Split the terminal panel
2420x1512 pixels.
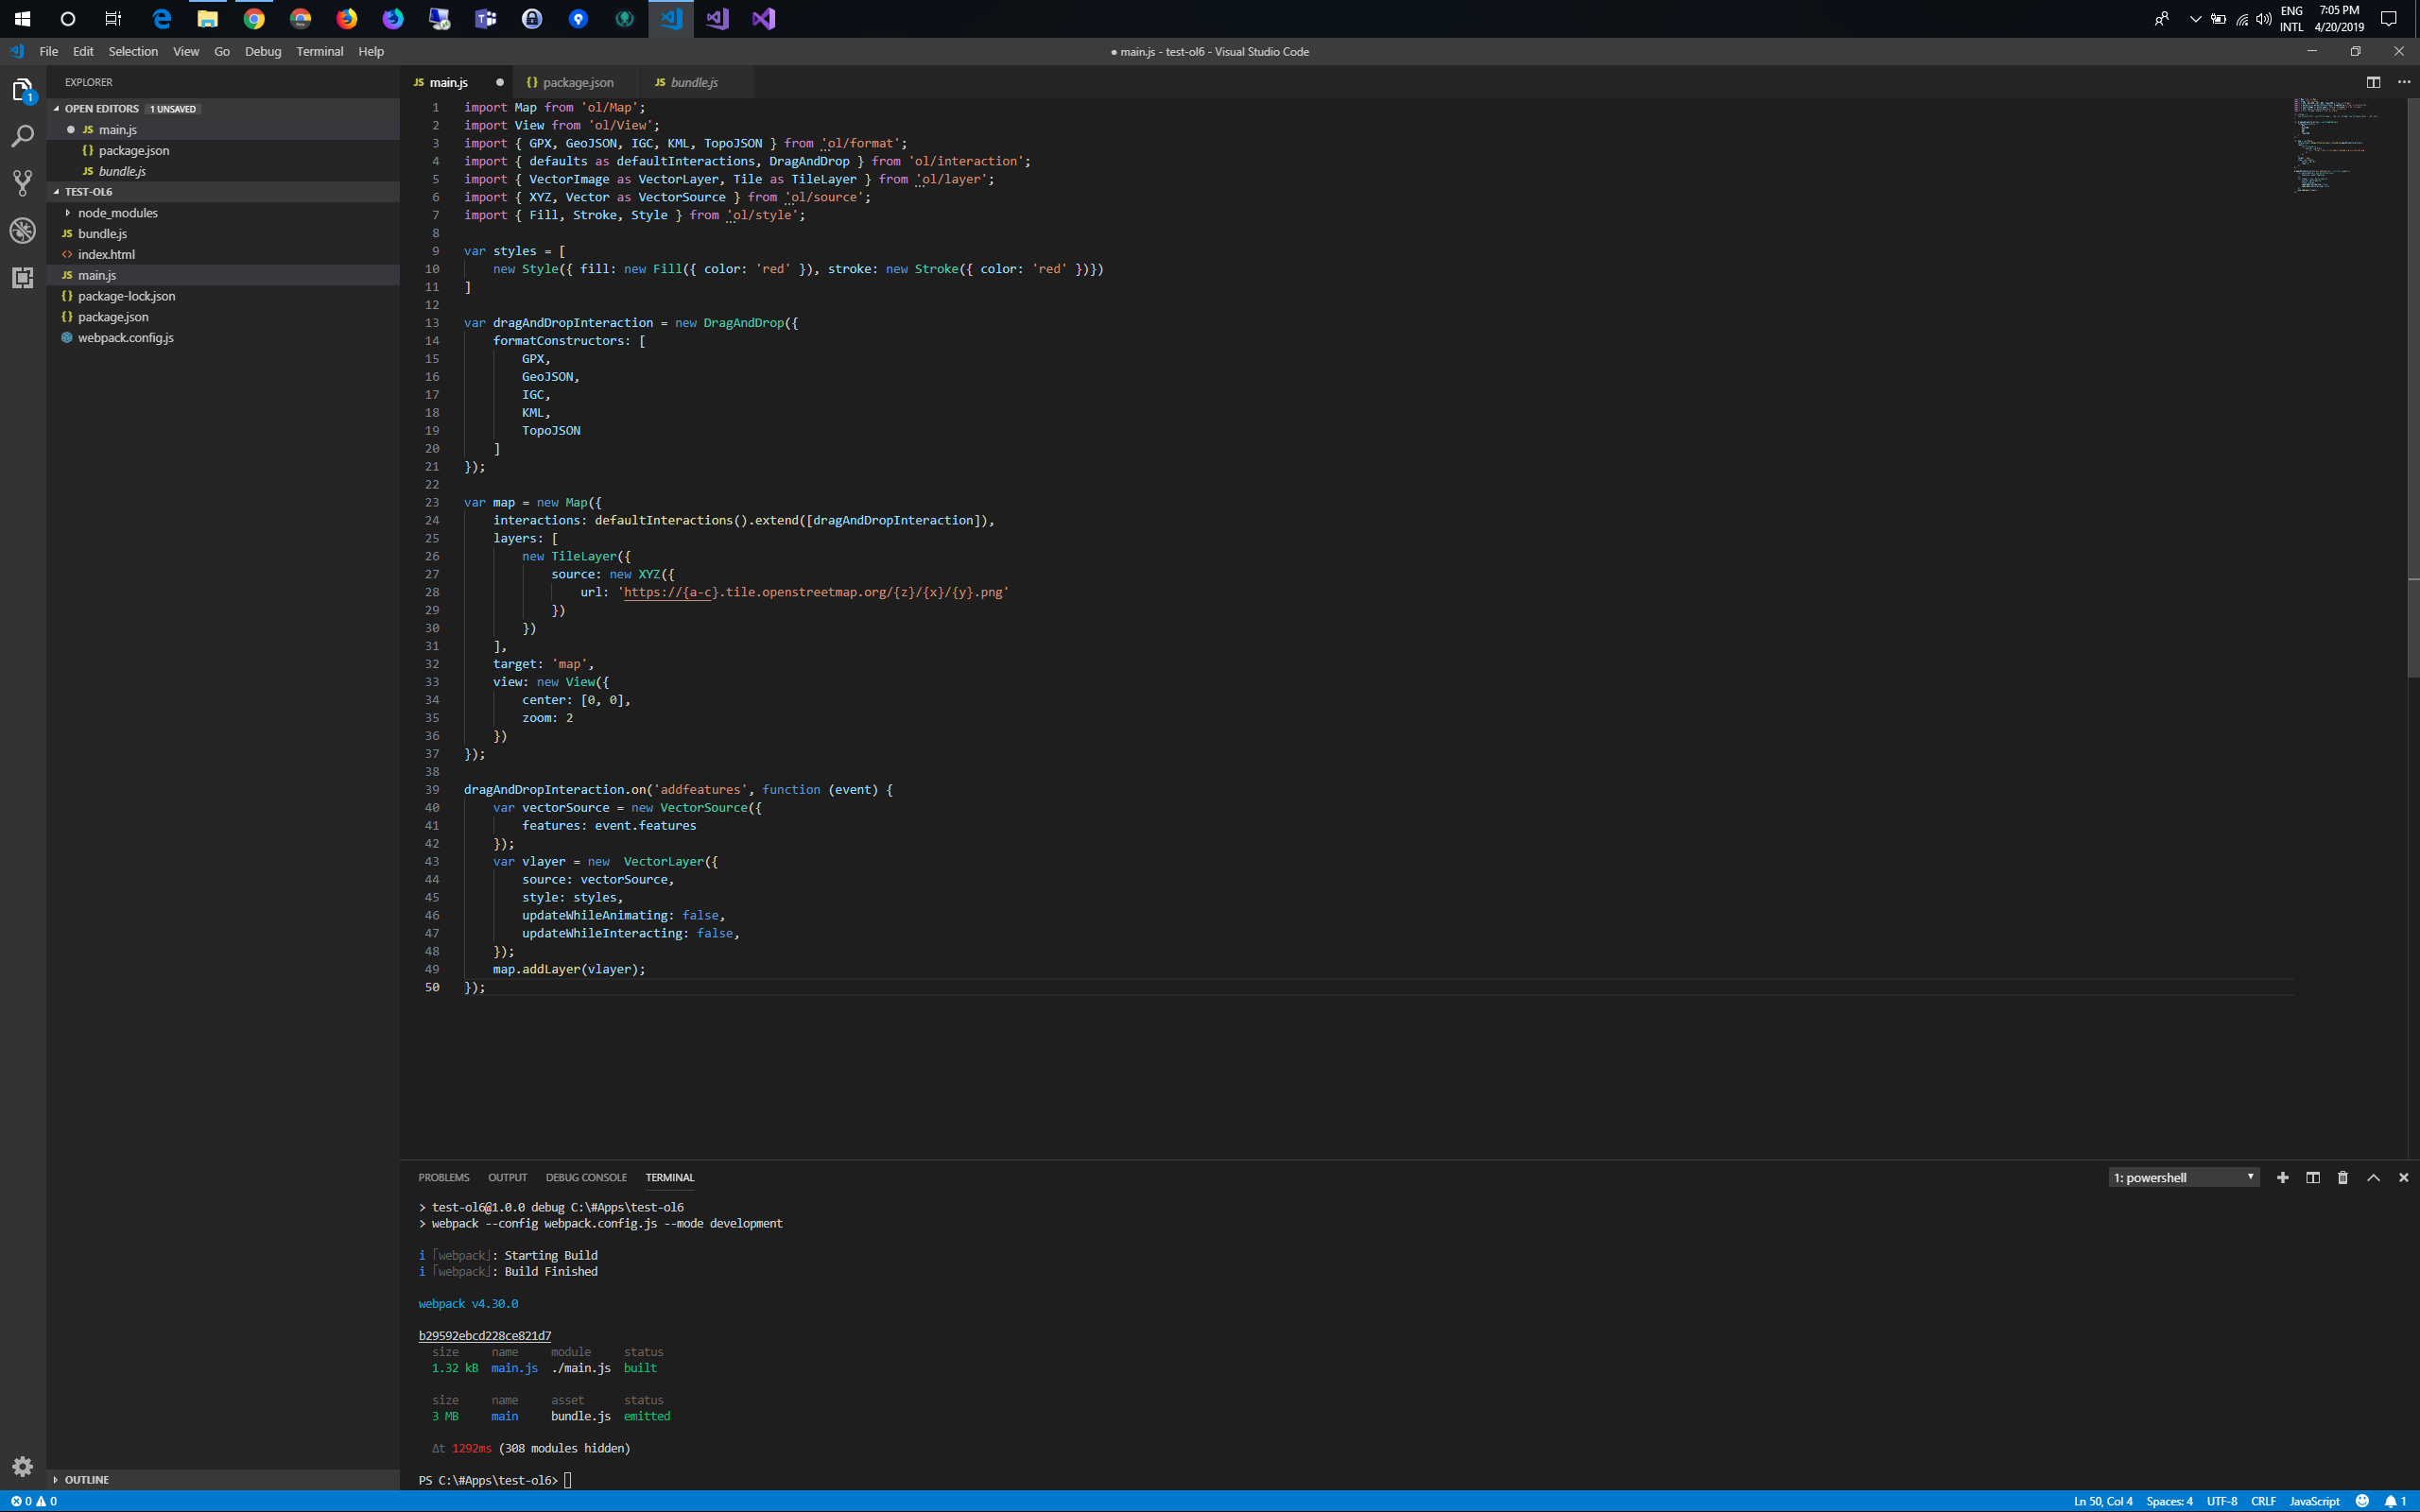pos(2312,1177)
